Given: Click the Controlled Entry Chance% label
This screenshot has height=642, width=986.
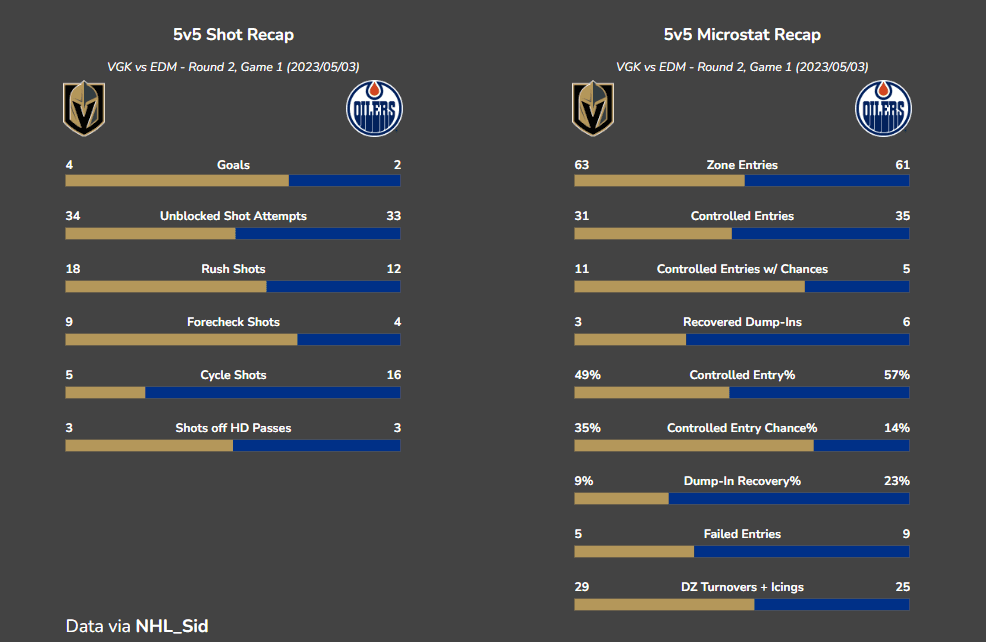Looking at the screenshot, I should tap(742, 428).
